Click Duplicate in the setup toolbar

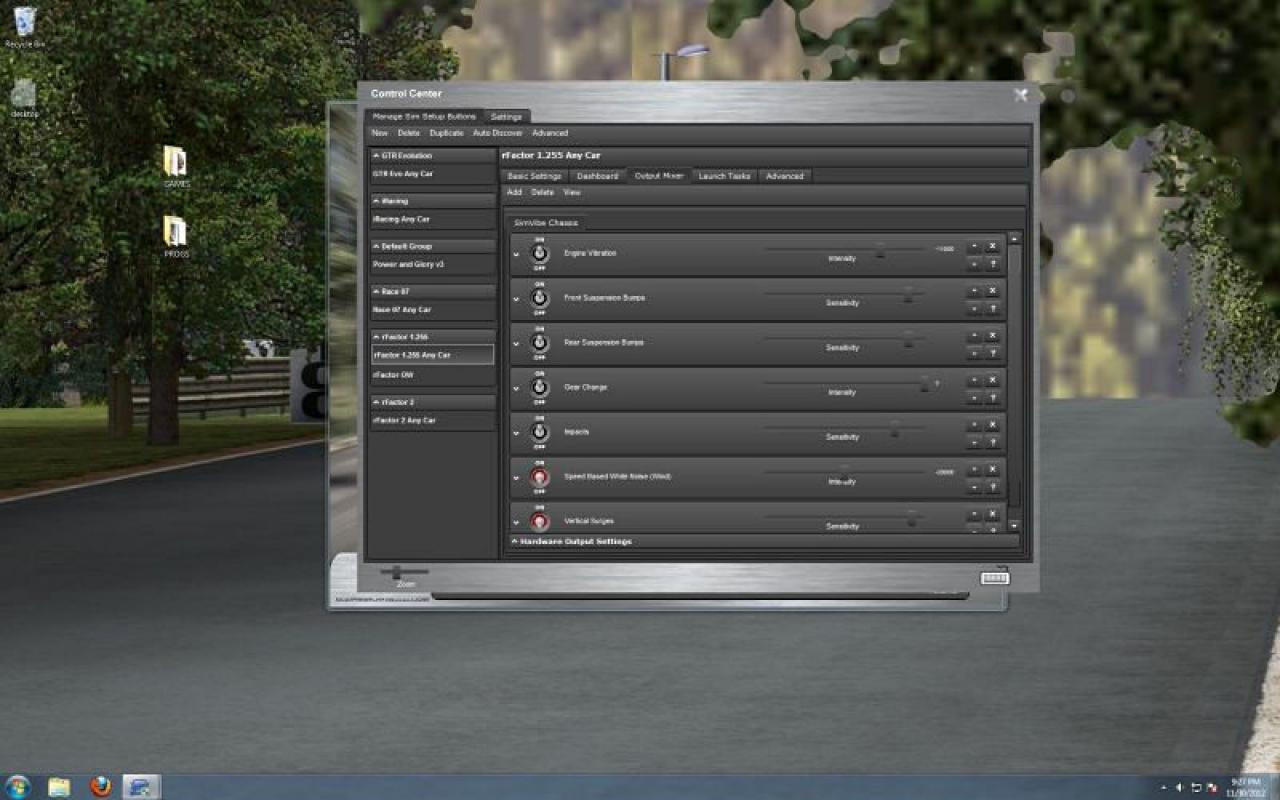click(x=447, y=133)
